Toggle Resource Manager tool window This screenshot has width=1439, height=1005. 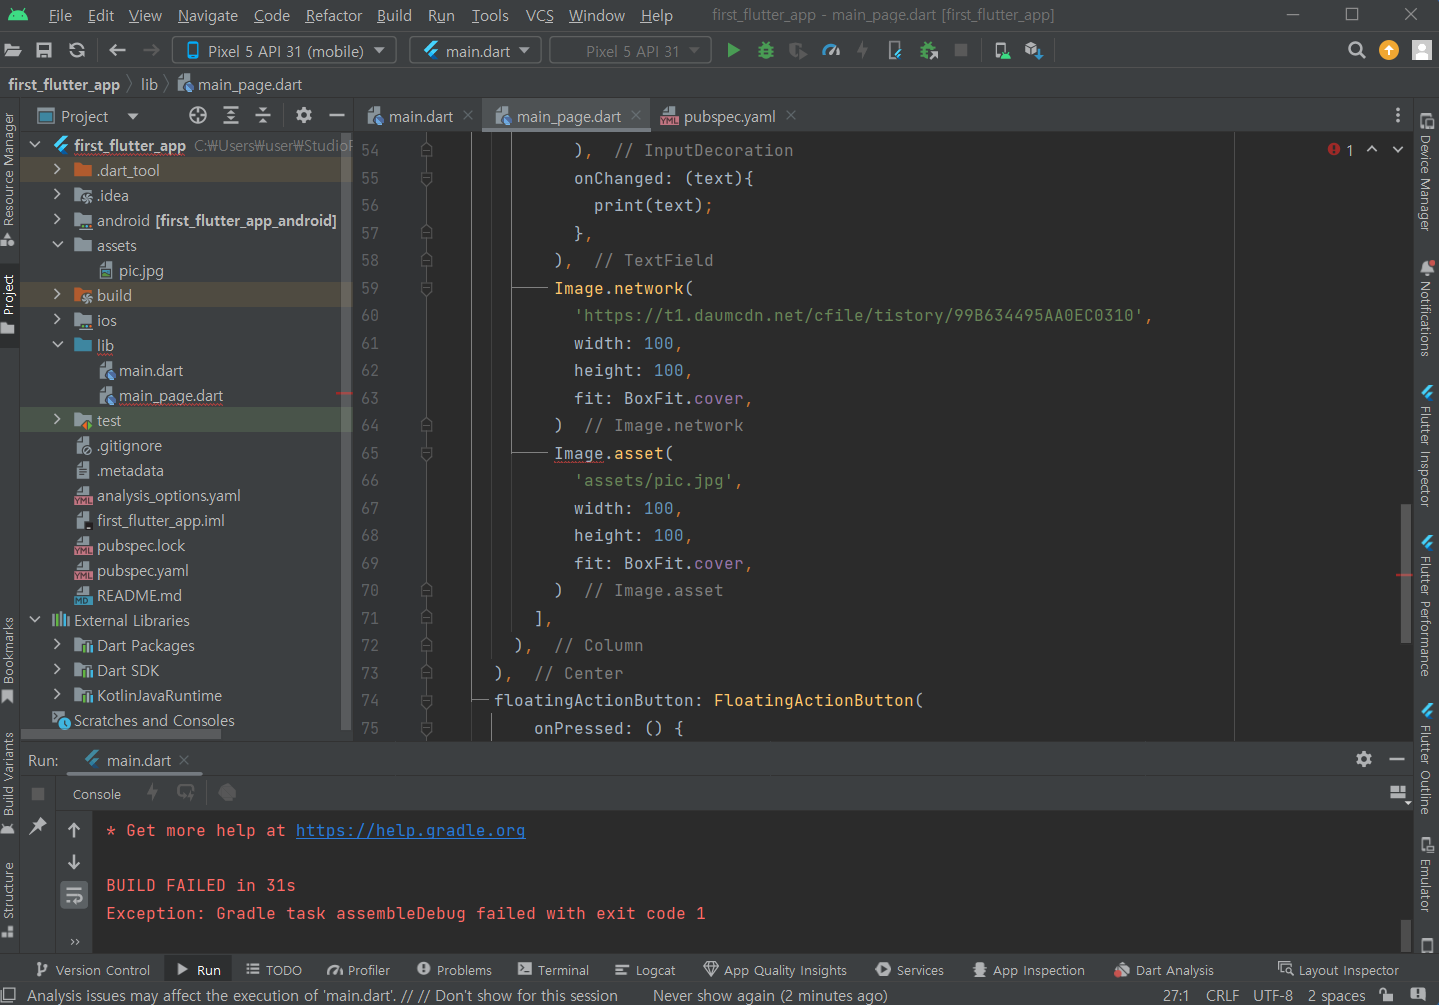pyautogui.click(x=9, y=178)
